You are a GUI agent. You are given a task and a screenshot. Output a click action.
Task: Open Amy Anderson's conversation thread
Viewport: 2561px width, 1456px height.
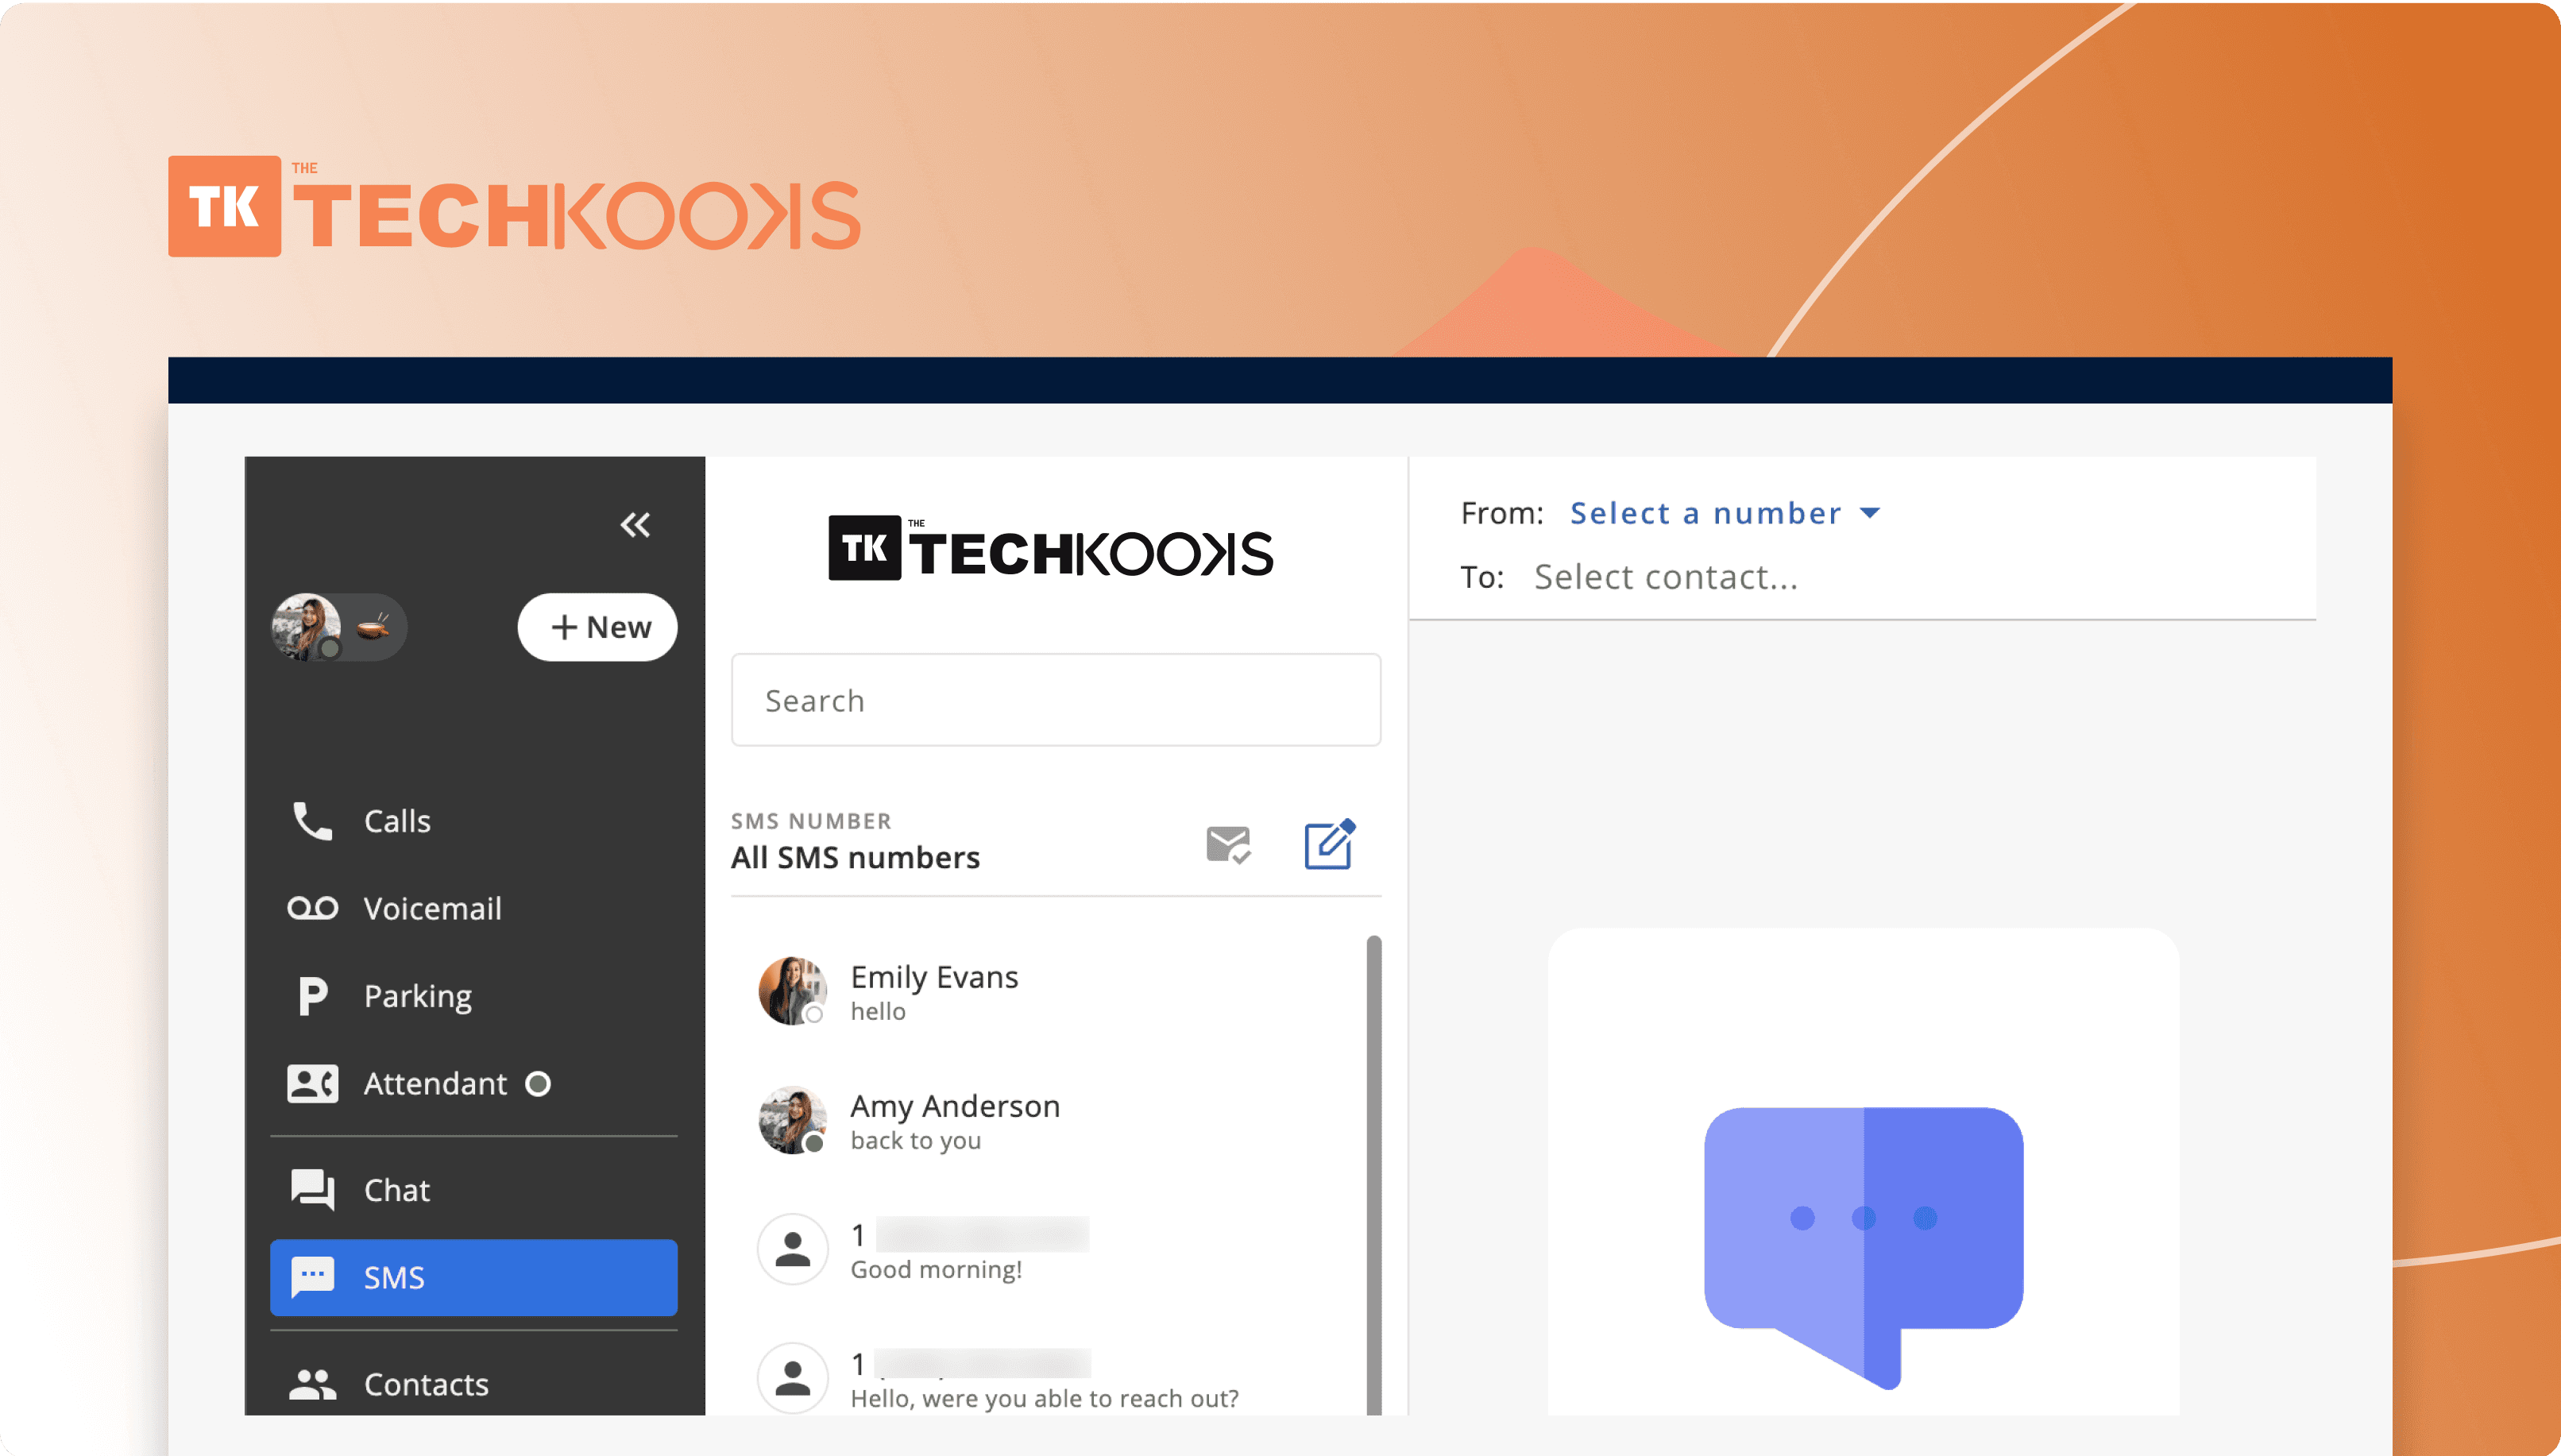[x=955, y=1120]
